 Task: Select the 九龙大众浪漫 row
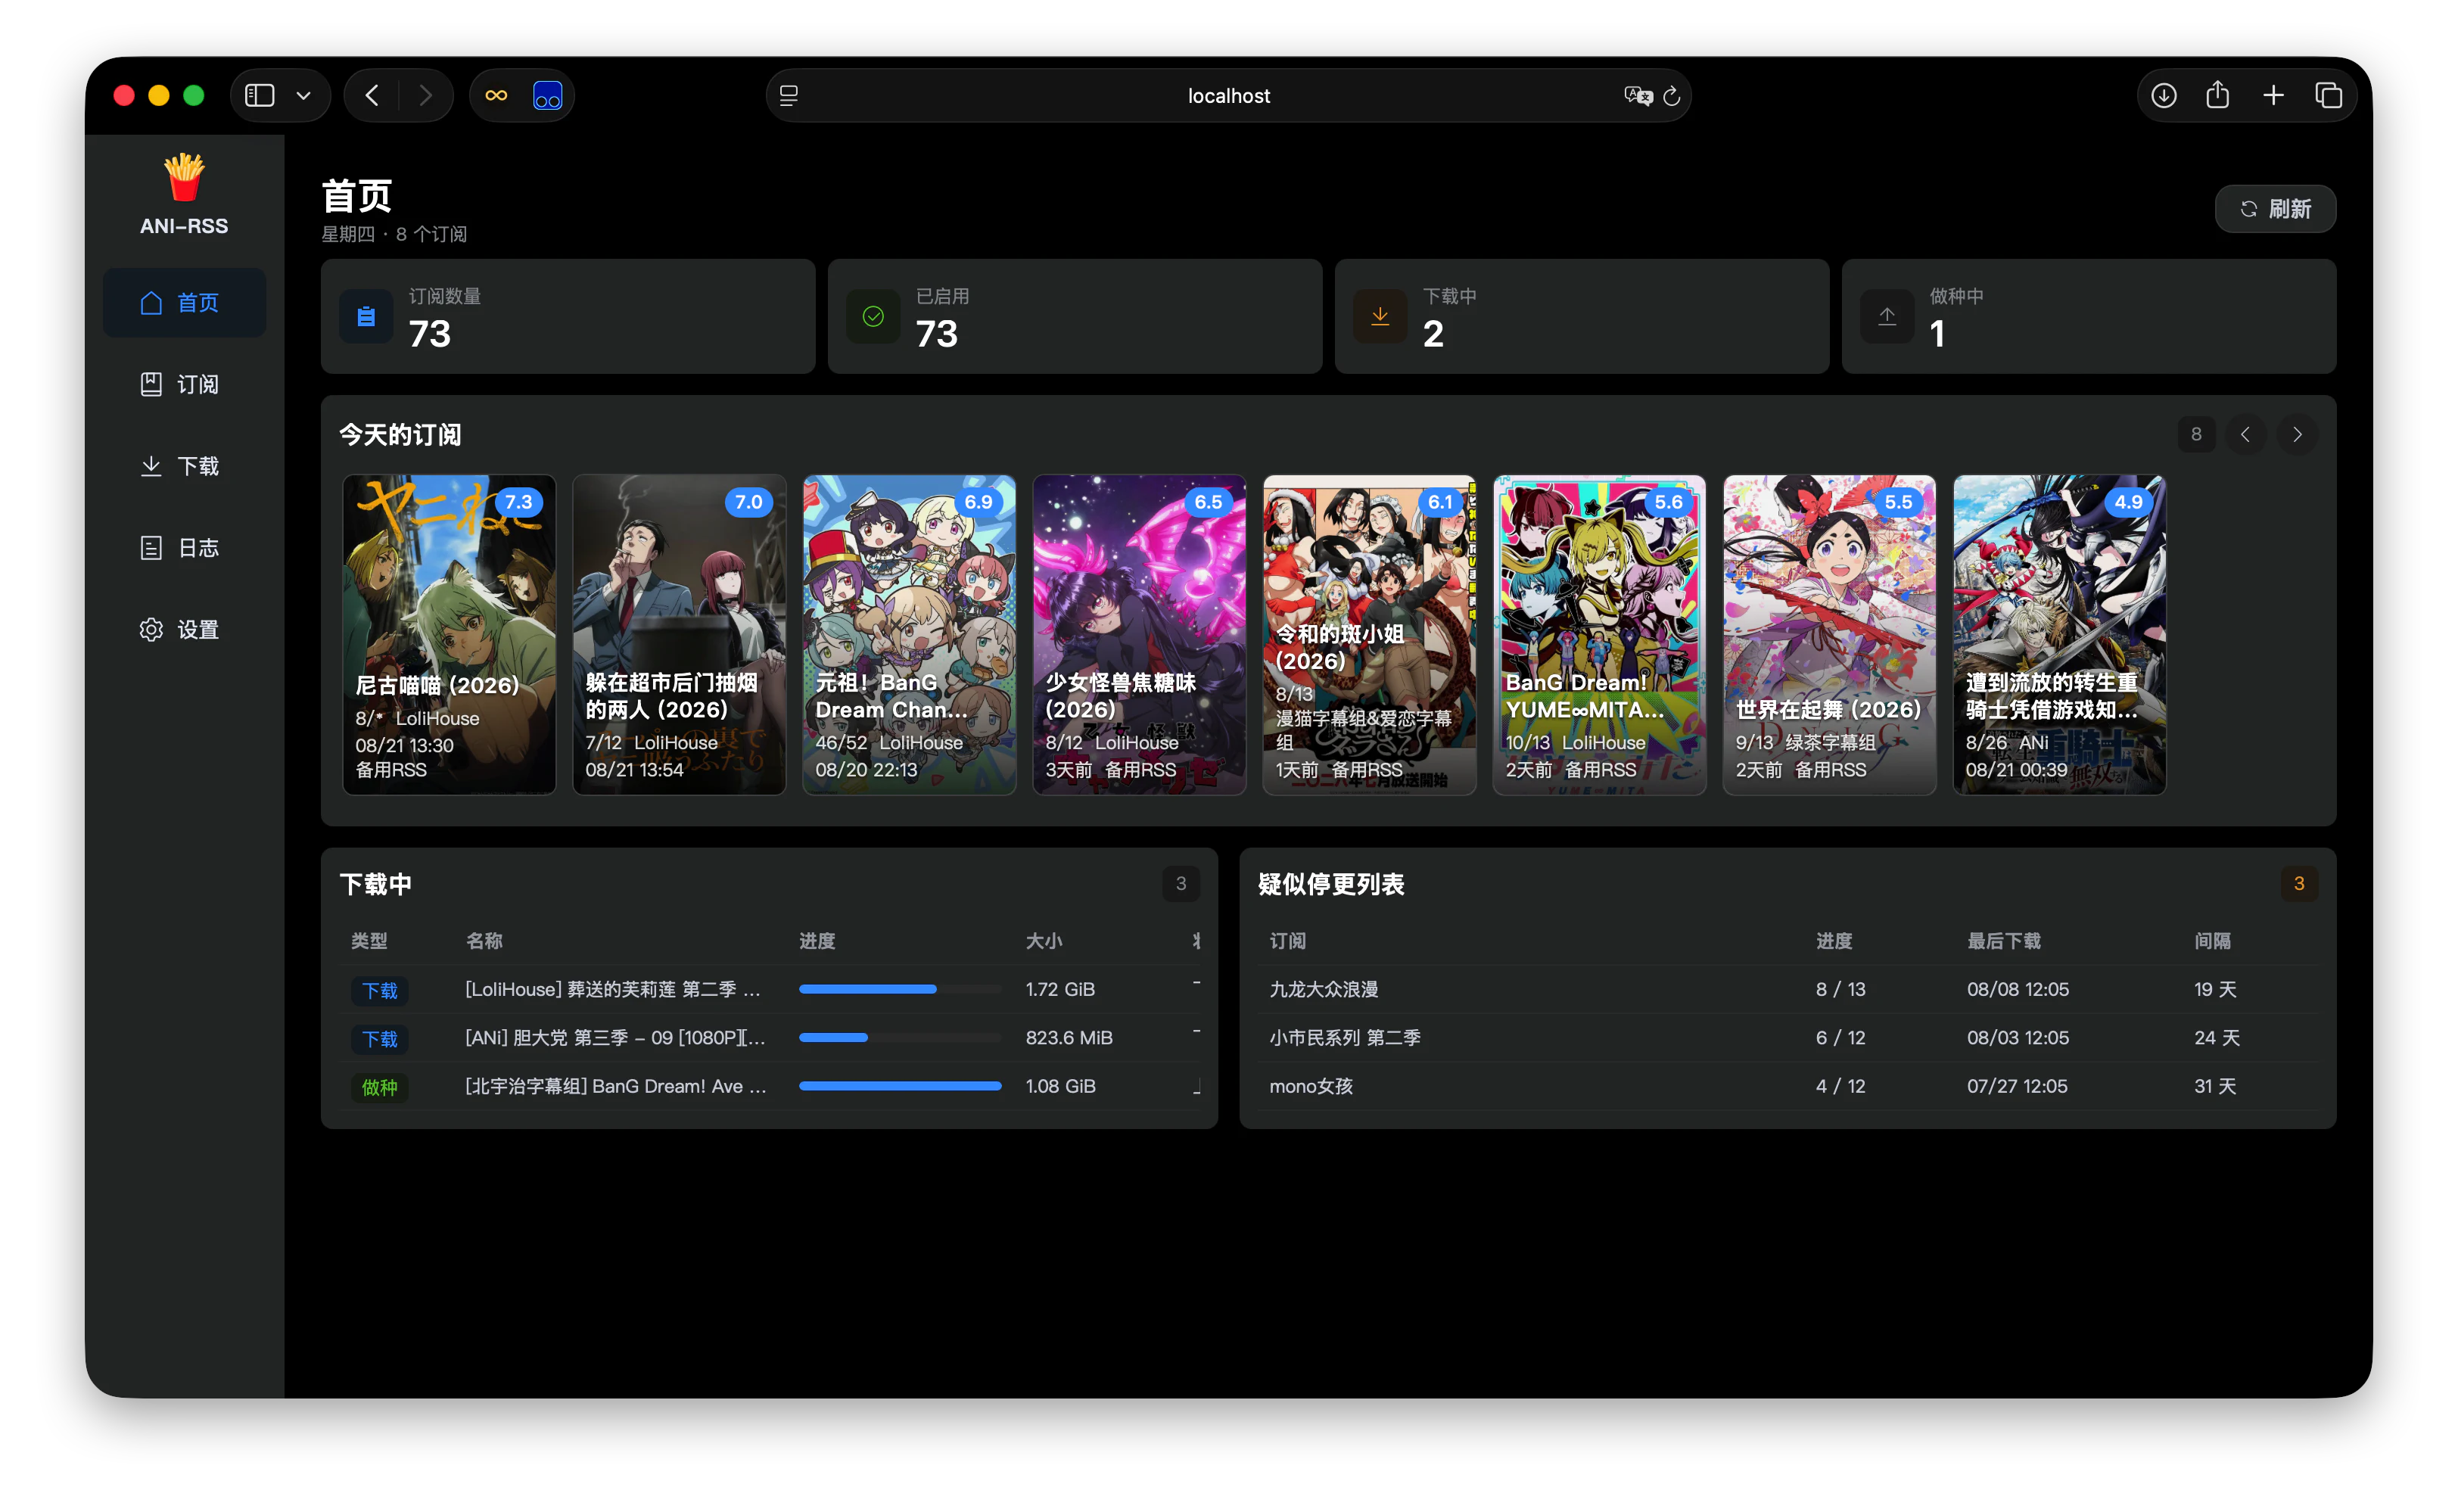point(1787,990)
